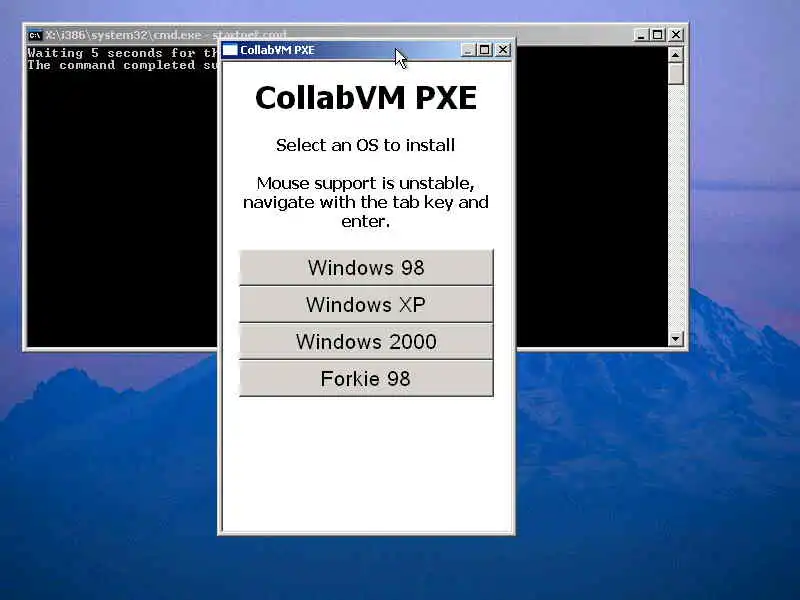Click the 'Select an OS to install' text
This screenshot has width=800, height=600.
point(365,145)
